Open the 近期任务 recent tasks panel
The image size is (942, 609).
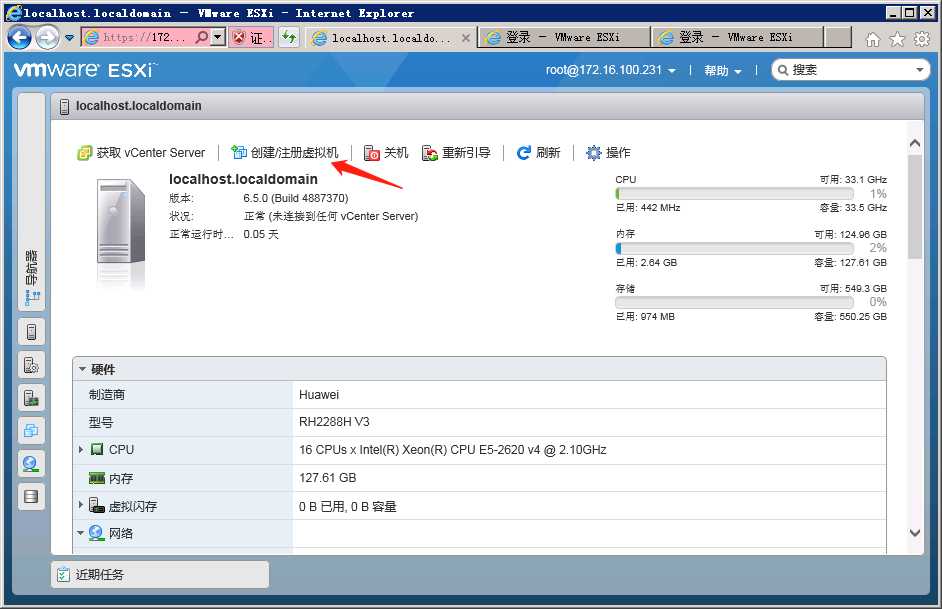pyautogui.click(x=160, y=575)
